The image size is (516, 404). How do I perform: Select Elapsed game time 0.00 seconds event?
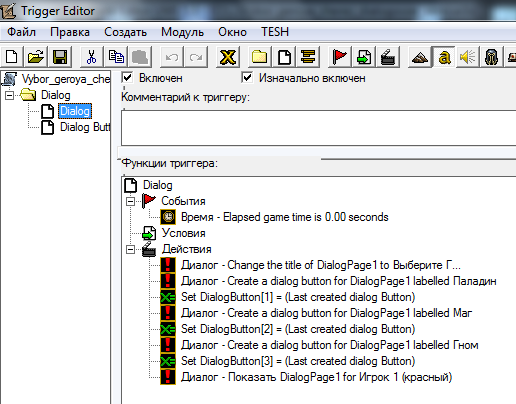pyautogui.click(x=285, y=217)
